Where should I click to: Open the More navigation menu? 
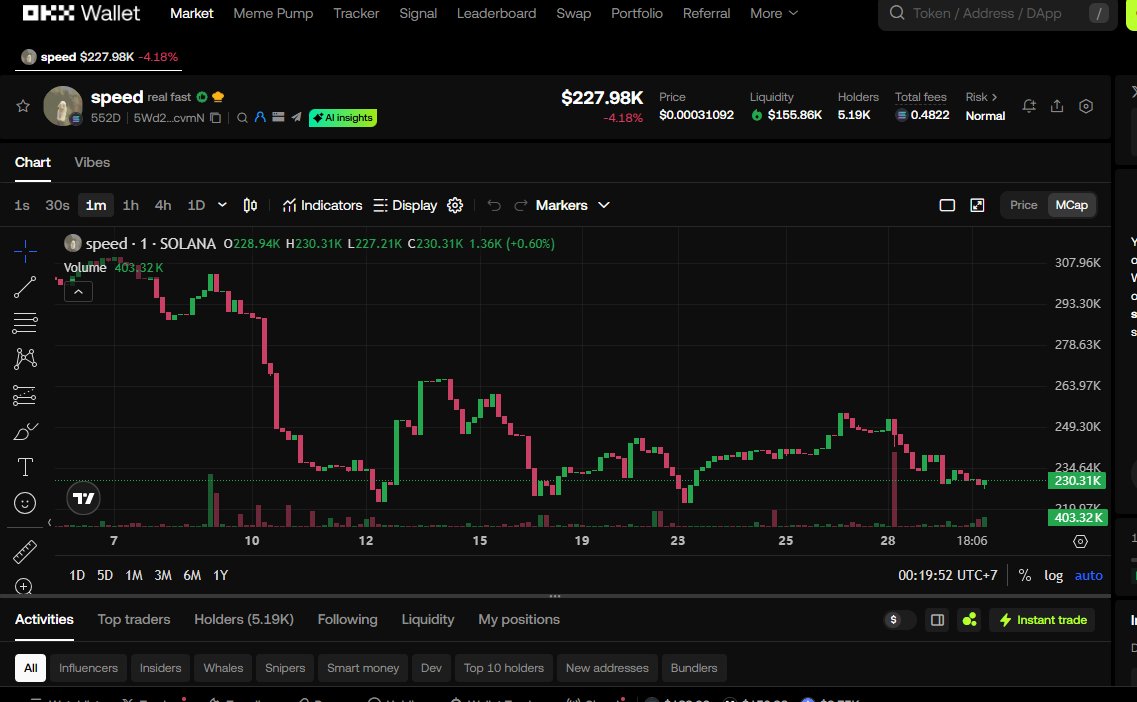click(772, 13)
